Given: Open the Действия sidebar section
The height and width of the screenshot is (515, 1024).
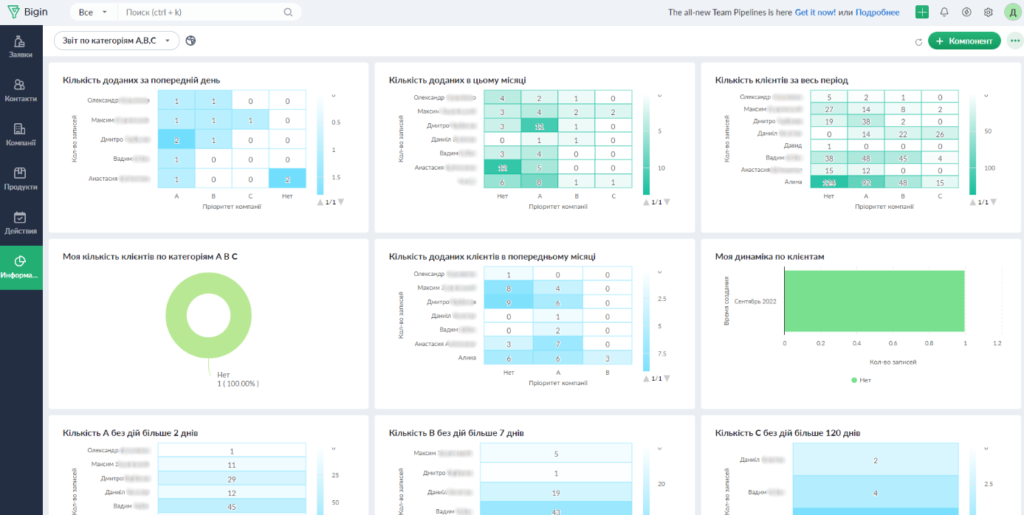Looking at the screenshot, I should coord(20,222).
